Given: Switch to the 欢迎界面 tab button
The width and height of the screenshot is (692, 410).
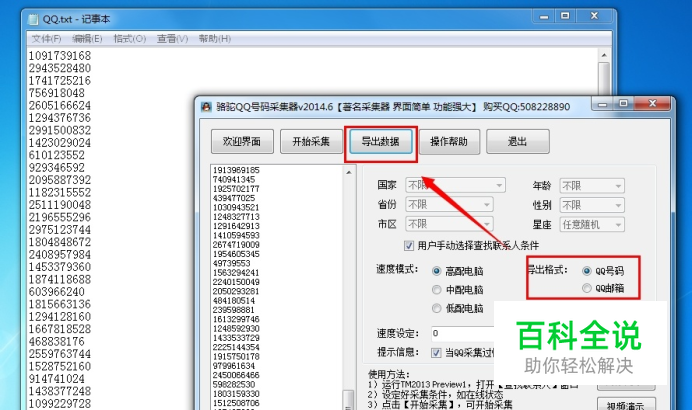Looking at the screenshot, I should pos(242,142).
